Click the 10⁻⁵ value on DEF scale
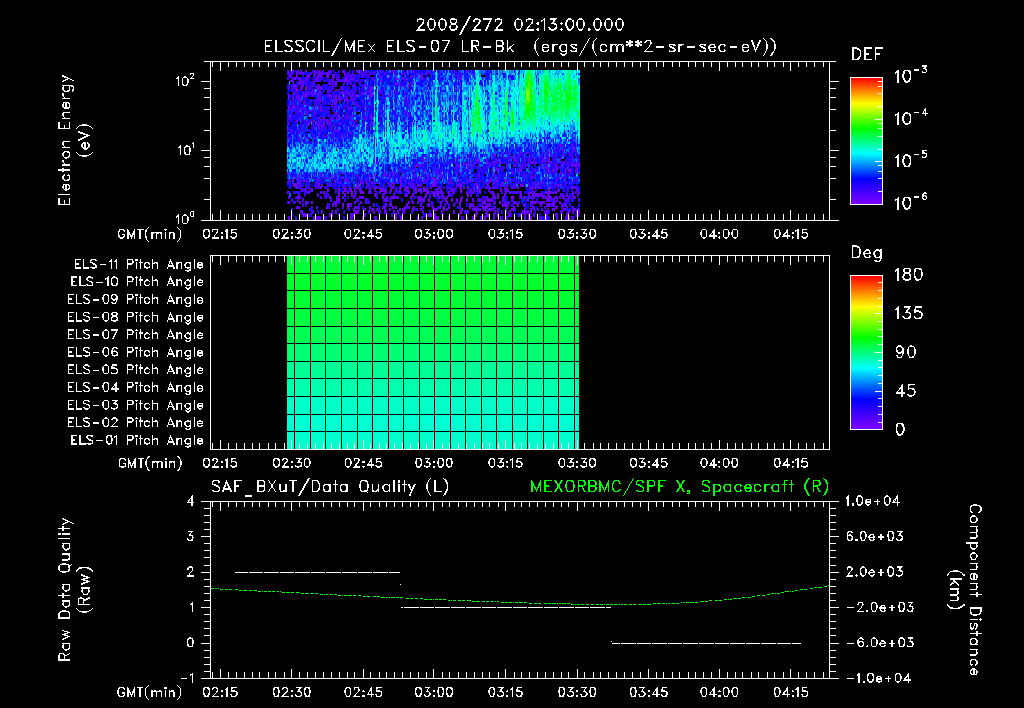This screenshot has width=1024, height=708. pos(910,159)
